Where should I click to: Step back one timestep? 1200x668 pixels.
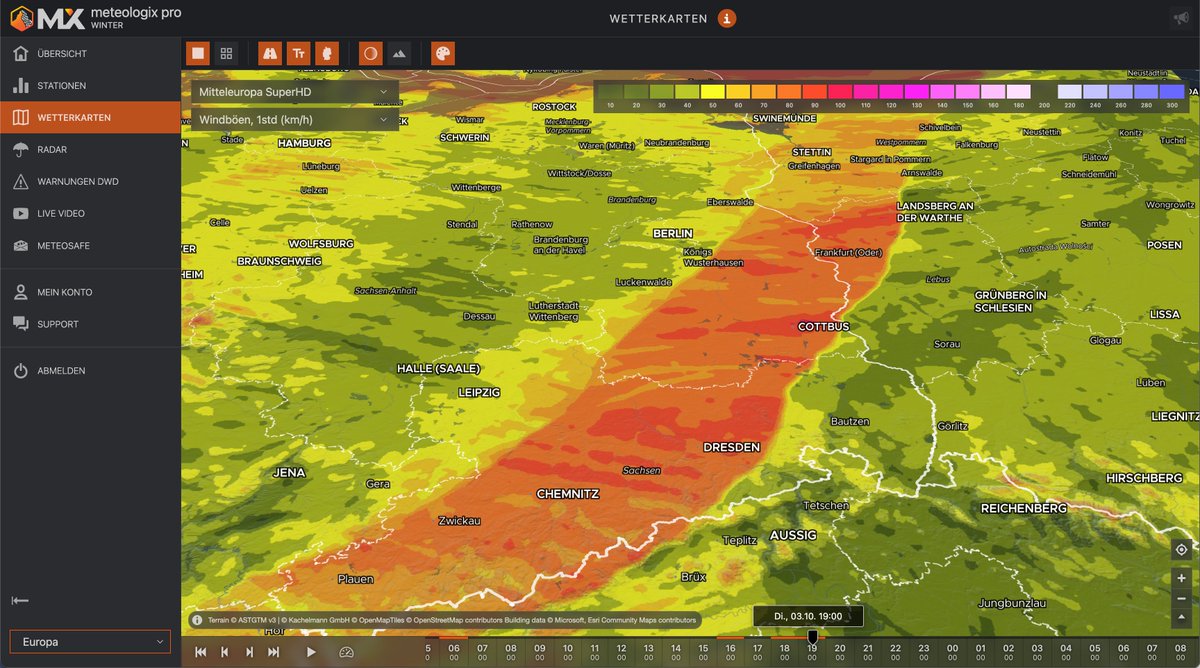click(225, 652)
